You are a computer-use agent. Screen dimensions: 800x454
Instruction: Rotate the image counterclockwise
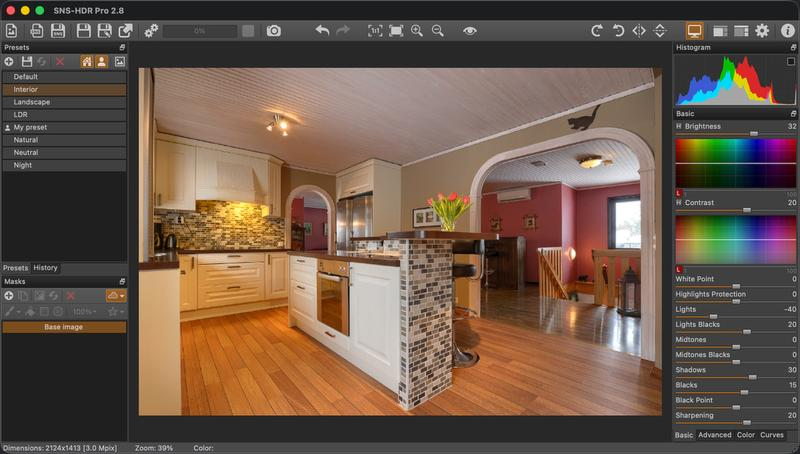[618, 31]
